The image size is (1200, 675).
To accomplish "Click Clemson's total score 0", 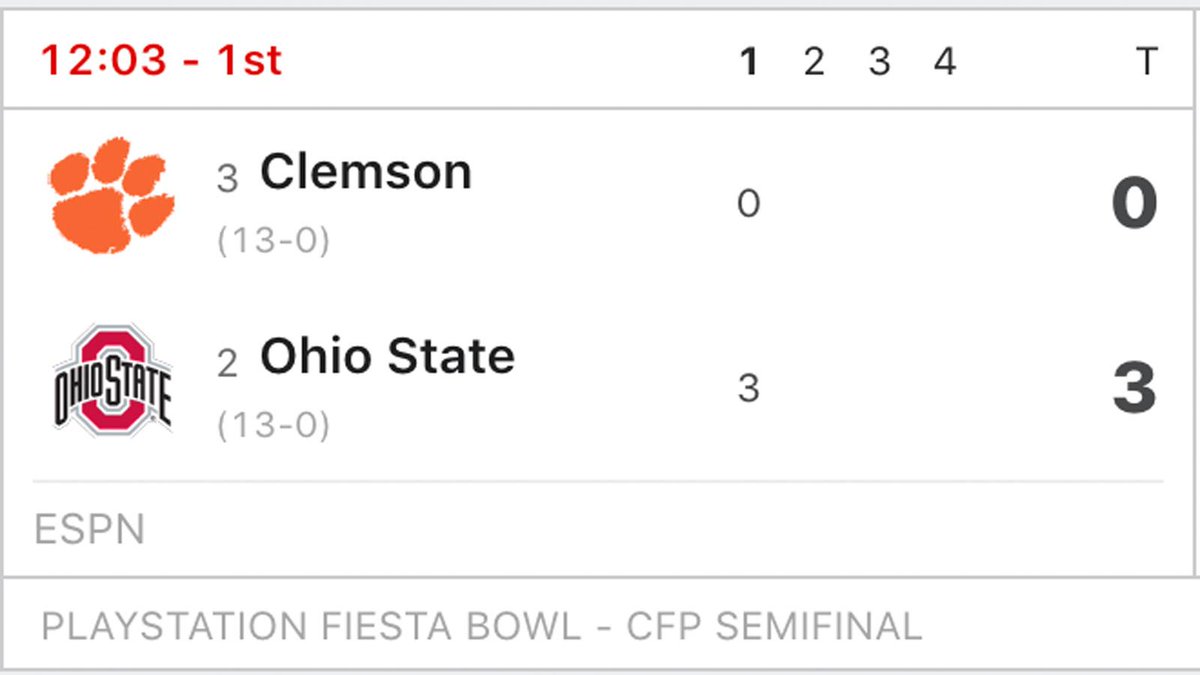I will click(x=1134, y=204).
